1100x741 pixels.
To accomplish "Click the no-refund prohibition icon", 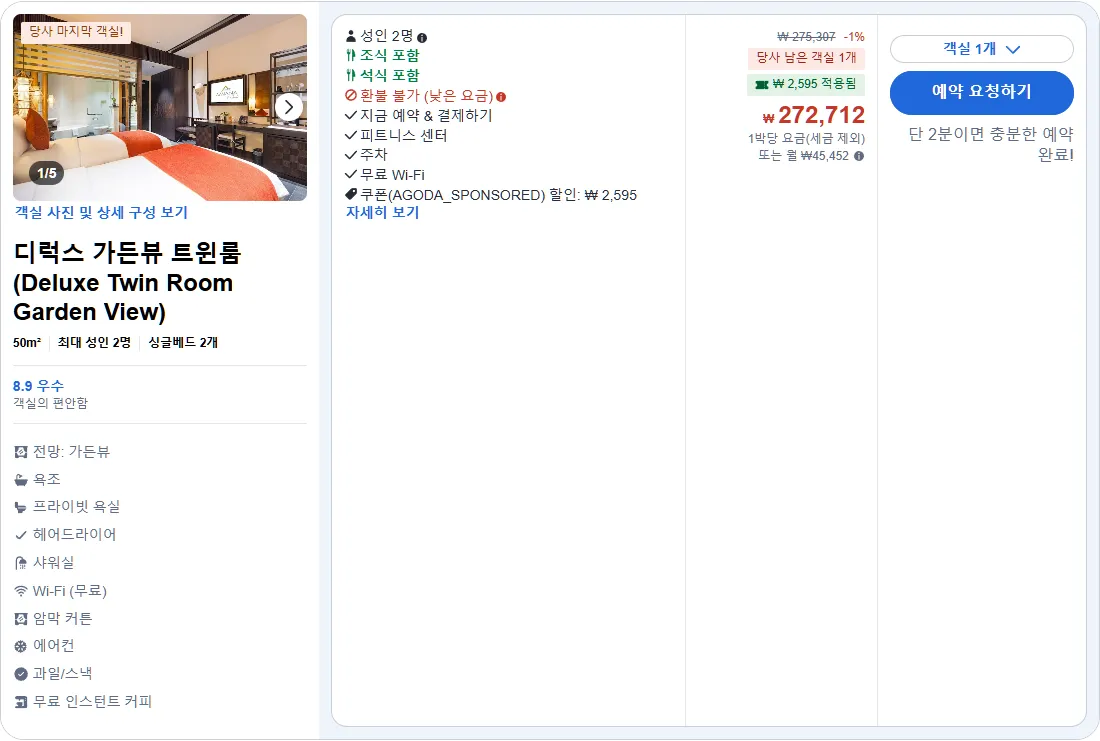I will pyautogui.click(x=351, y=95).
